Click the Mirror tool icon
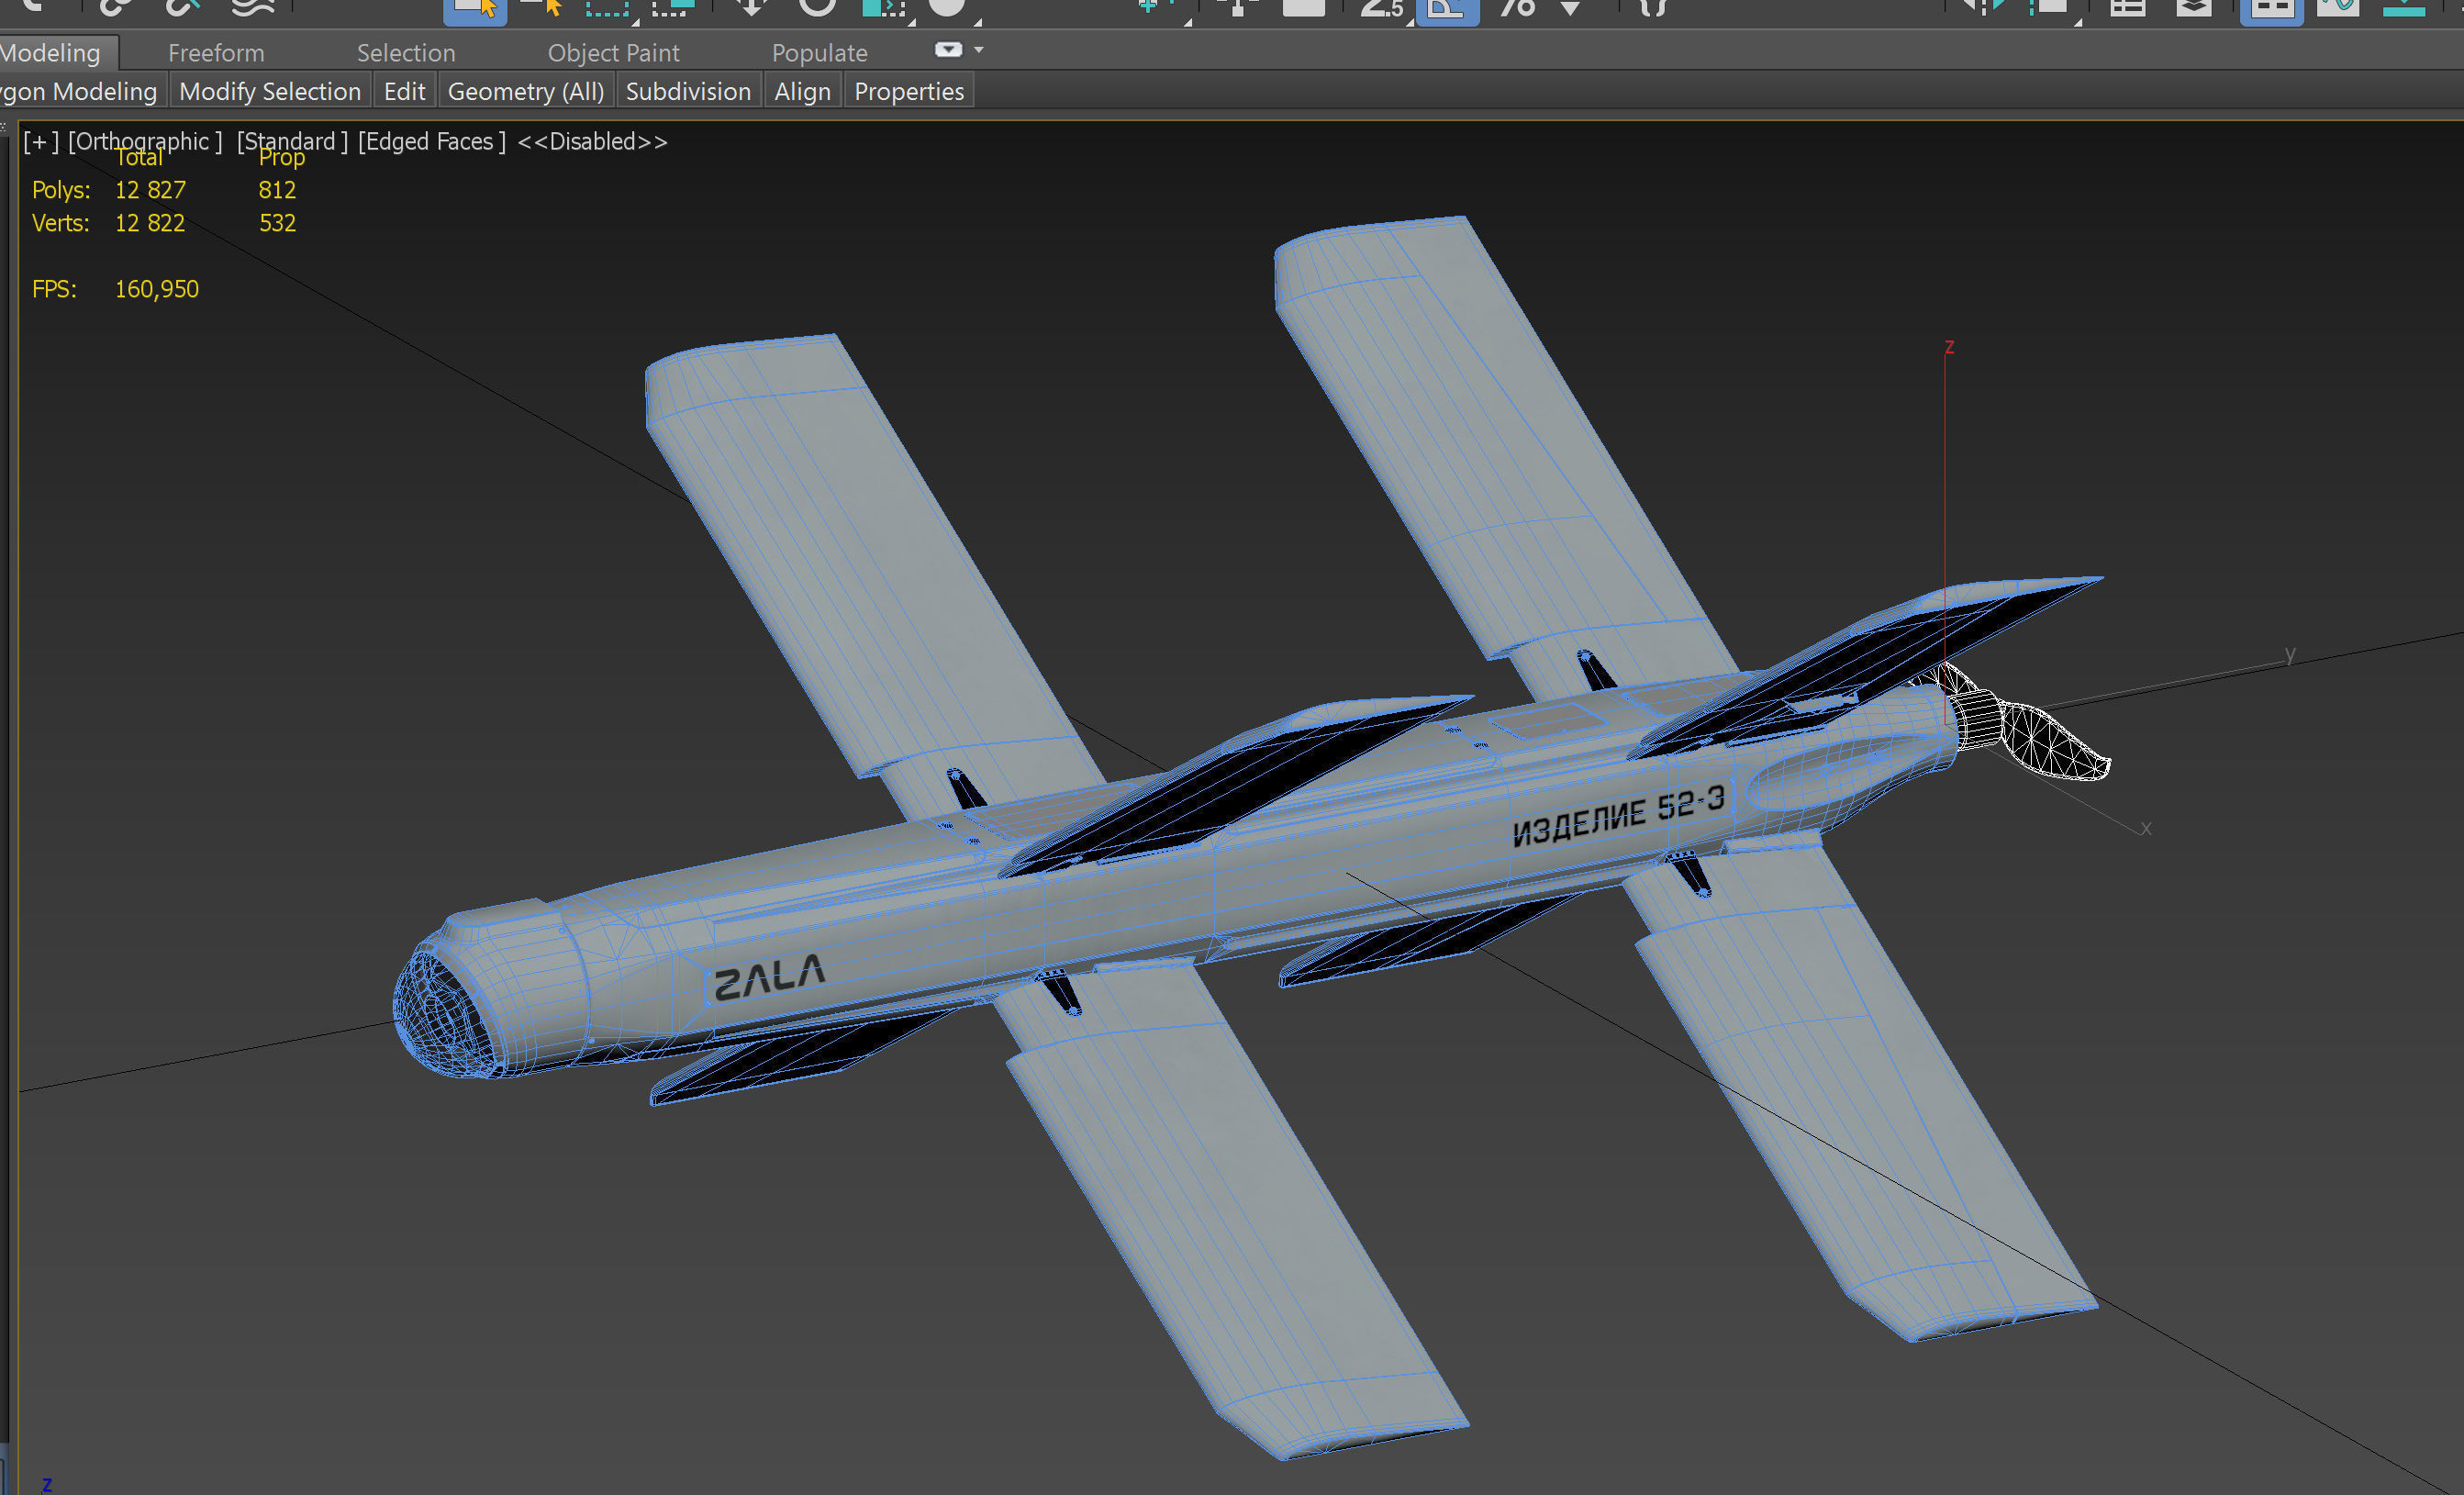2464x1495 pixels. point(1982,8)
